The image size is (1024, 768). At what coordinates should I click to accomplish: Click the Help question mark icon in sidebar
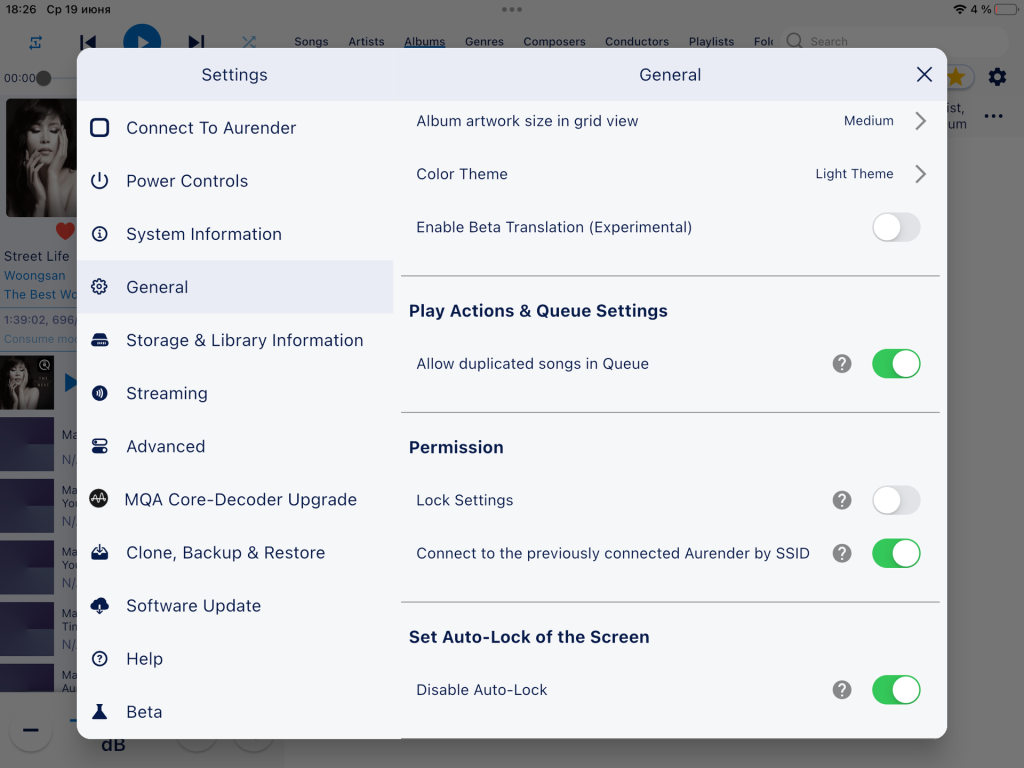pos(99,658)
